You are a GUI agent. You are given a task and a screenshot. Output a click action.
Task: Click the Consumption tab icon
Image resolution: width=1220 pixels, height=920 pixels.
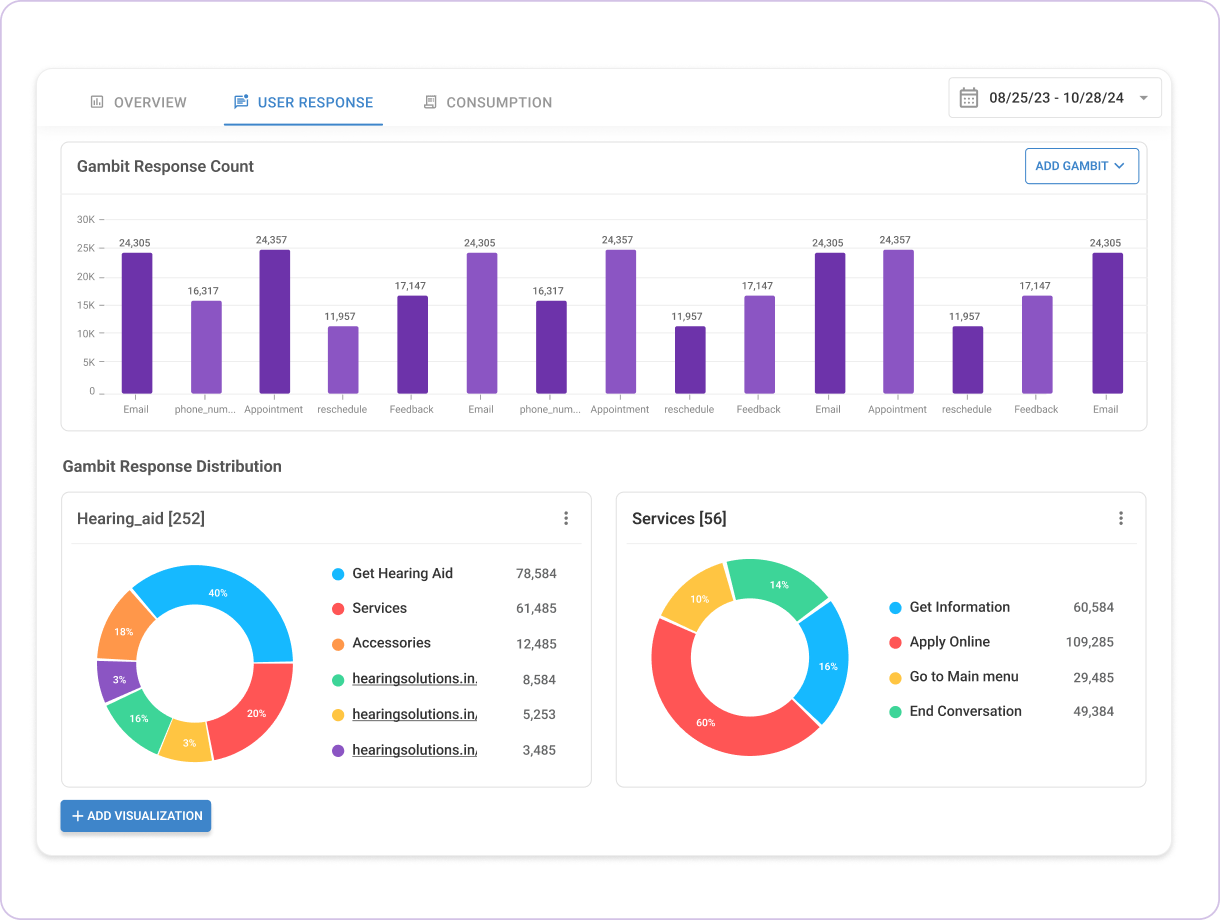tap(430, 102)
